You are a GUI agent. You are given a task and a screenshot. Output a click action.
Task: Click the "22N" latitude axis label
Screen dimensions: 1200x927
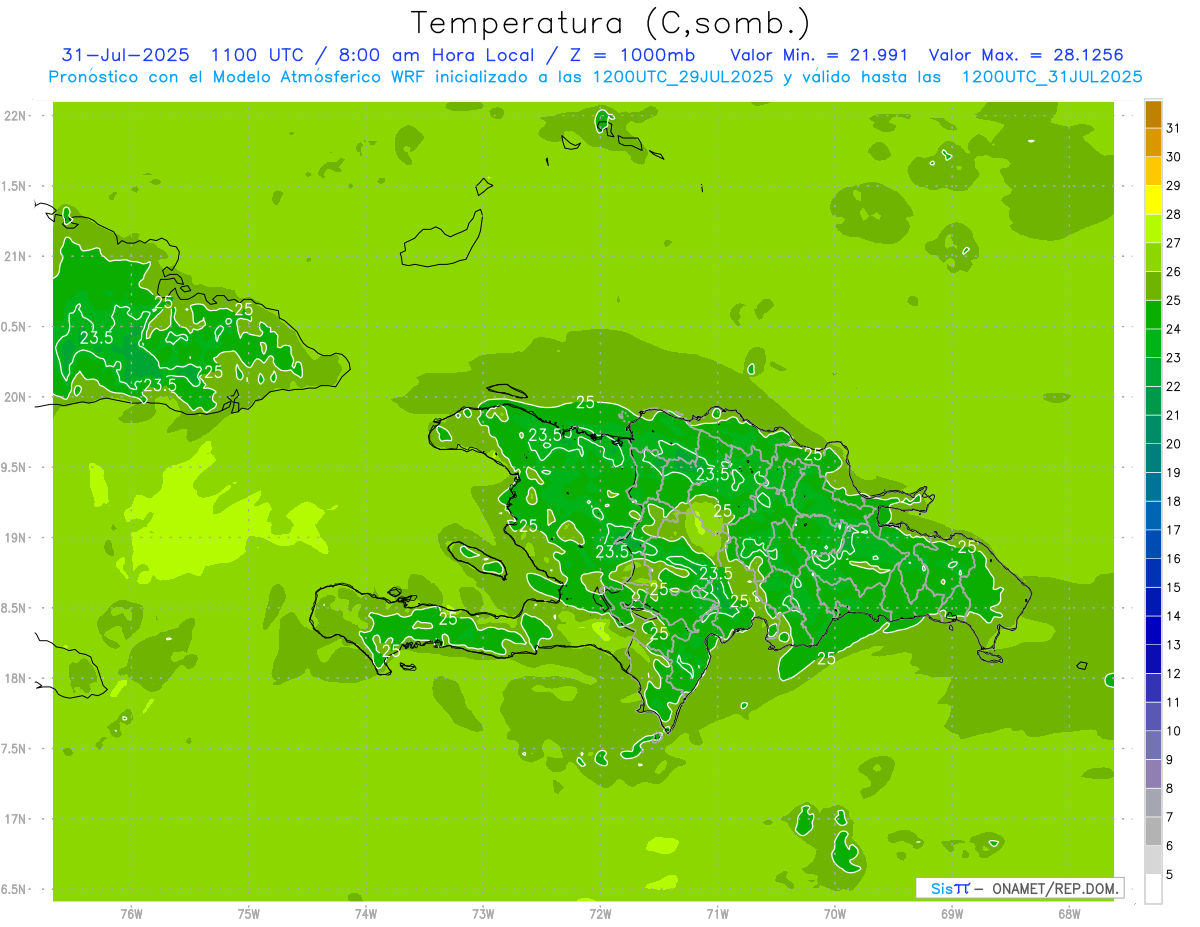(16, 116)
